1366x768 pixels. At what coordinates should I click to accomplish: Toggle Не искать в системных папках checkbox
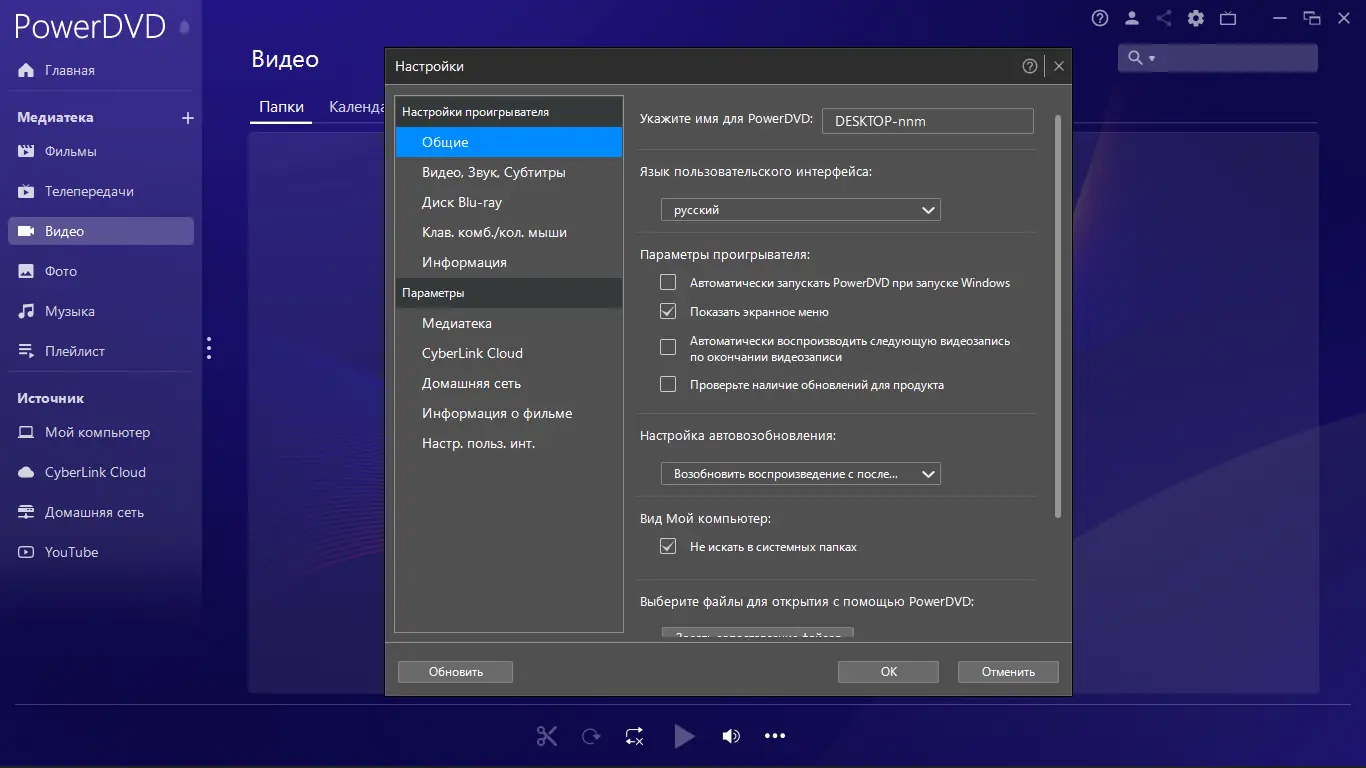point(668,547)
